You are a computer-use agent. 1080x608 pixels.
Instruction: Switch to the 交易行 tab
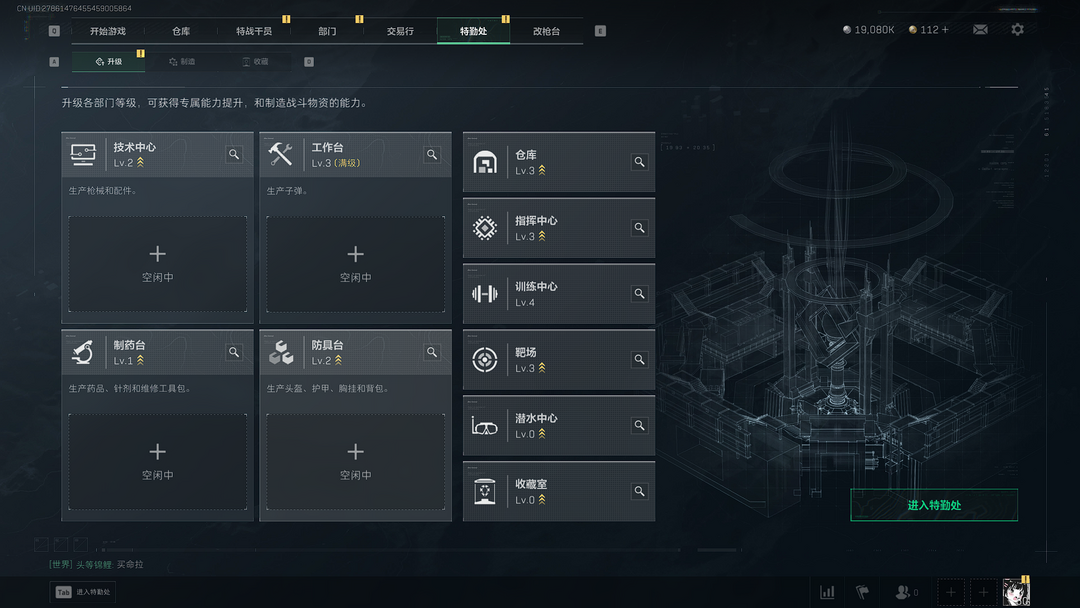[x=400, y=31]
